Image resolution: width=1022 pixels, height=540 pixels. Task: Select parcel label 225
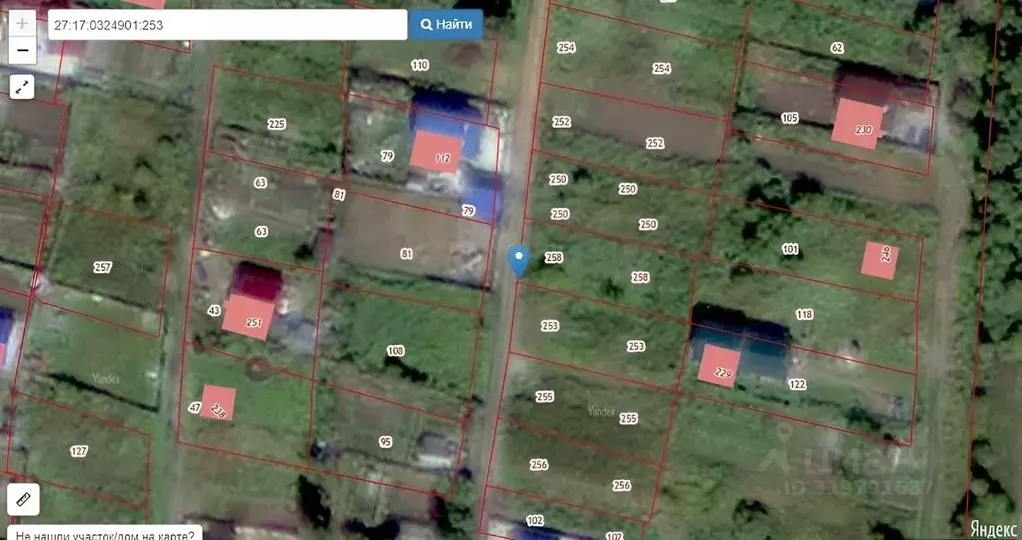(276, 124)
